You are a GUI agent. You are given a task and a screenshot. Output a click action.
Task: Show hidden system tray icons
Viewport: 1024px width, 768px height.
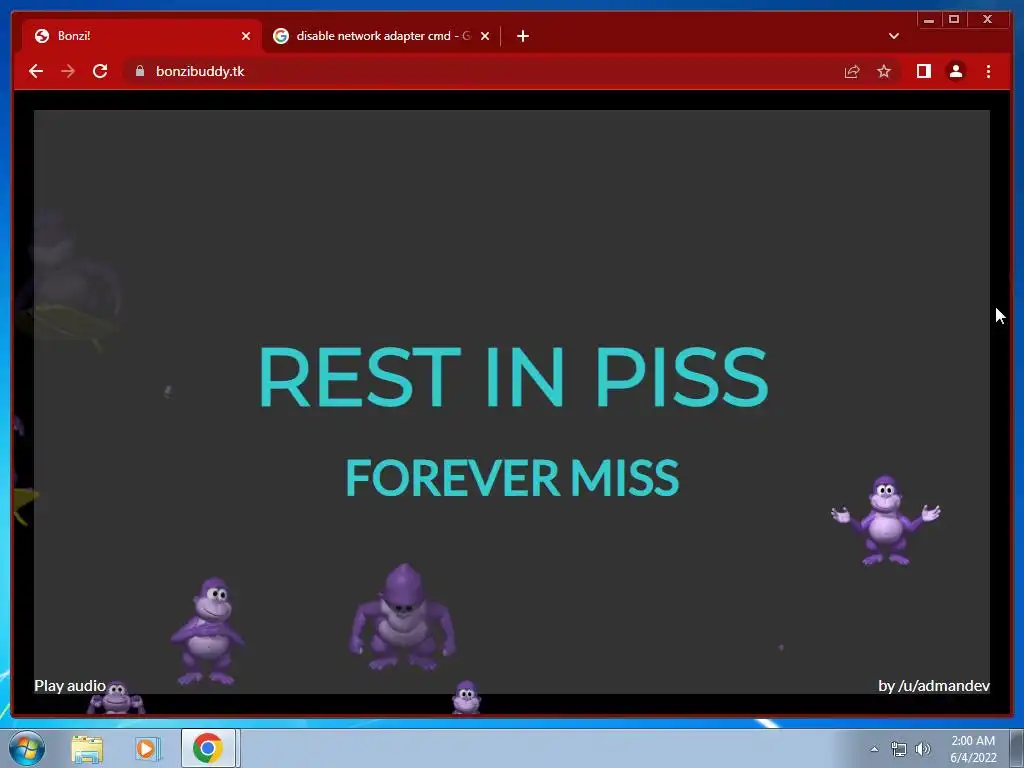coord(874,749)
